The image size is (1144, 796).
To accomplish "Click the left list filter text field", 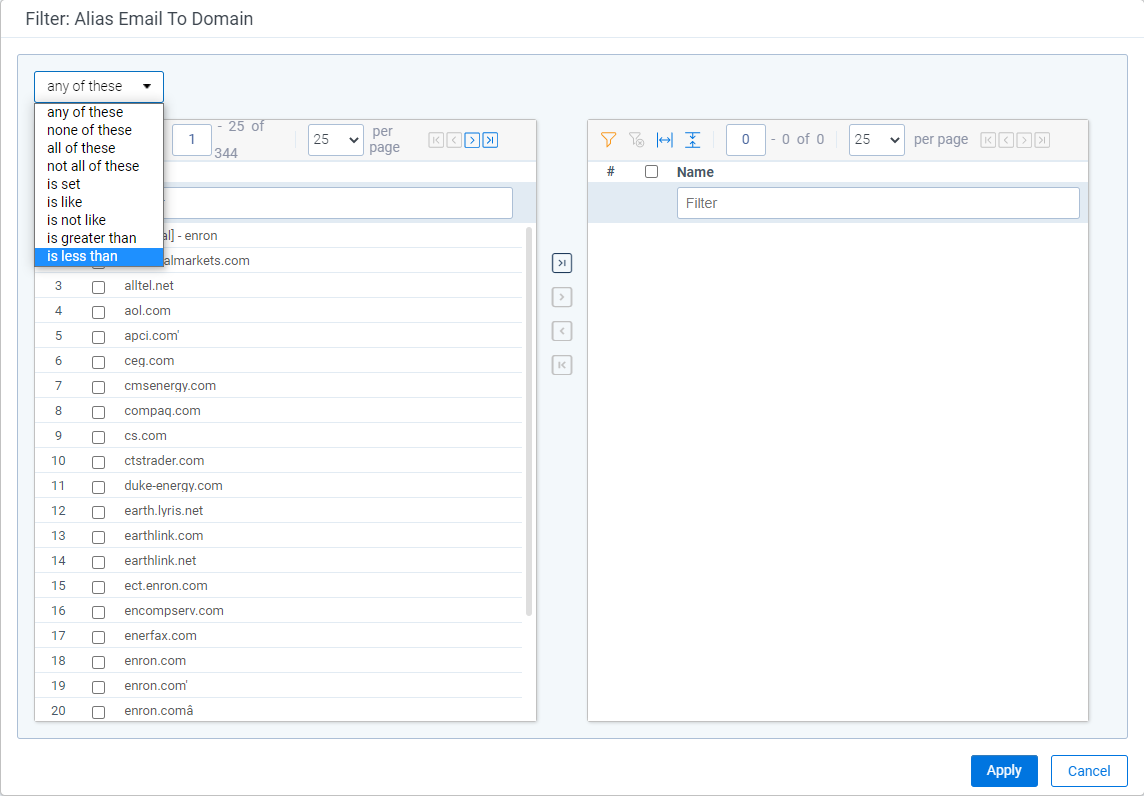I will pyautogui.click(x=338, y=203).
